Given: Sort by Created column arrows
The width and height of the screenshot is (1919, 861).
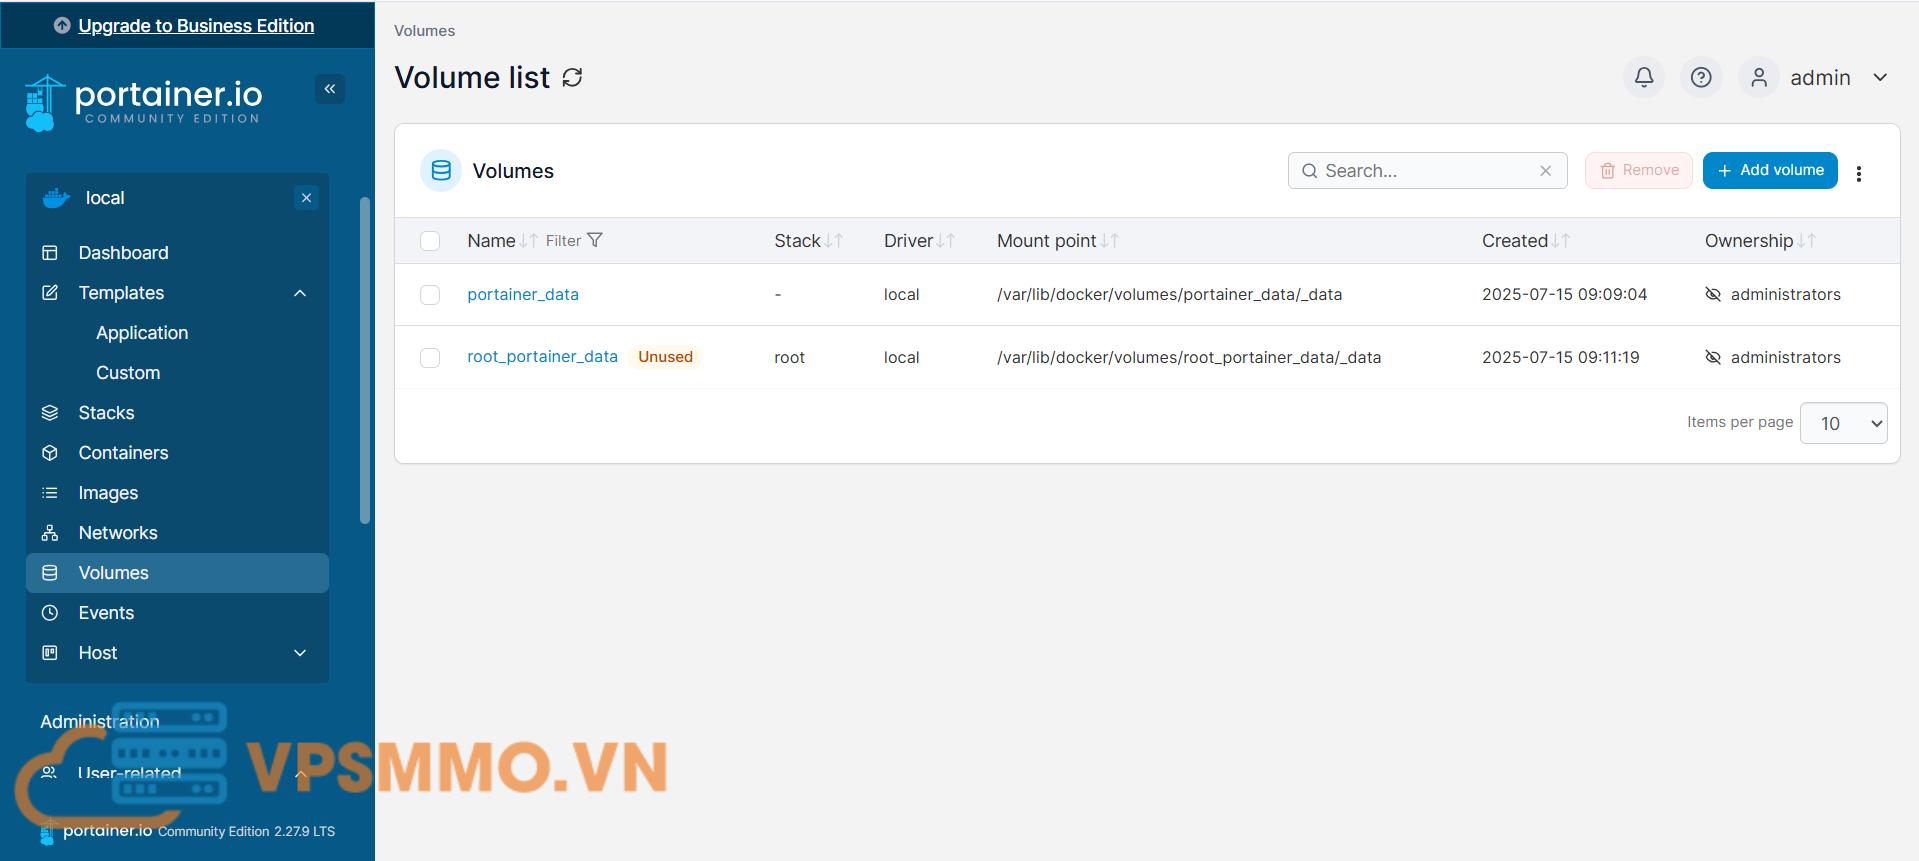Looking at the screenshot, I should pos(1560,241).
